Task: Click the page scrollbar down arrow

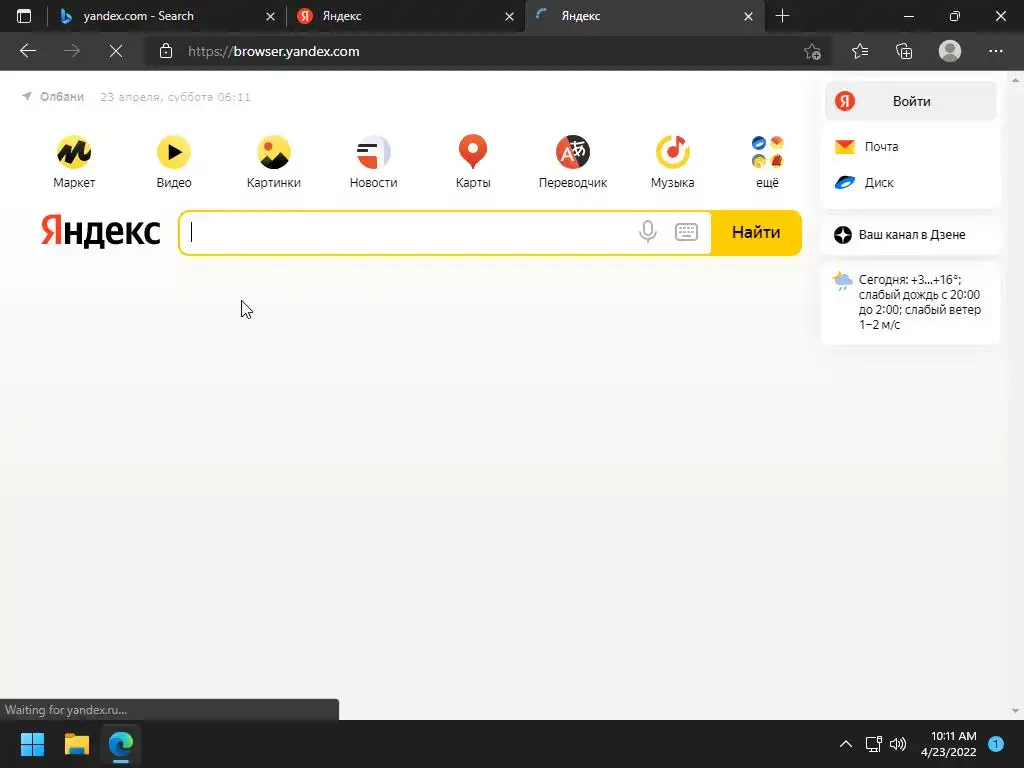Action: 1014,711
